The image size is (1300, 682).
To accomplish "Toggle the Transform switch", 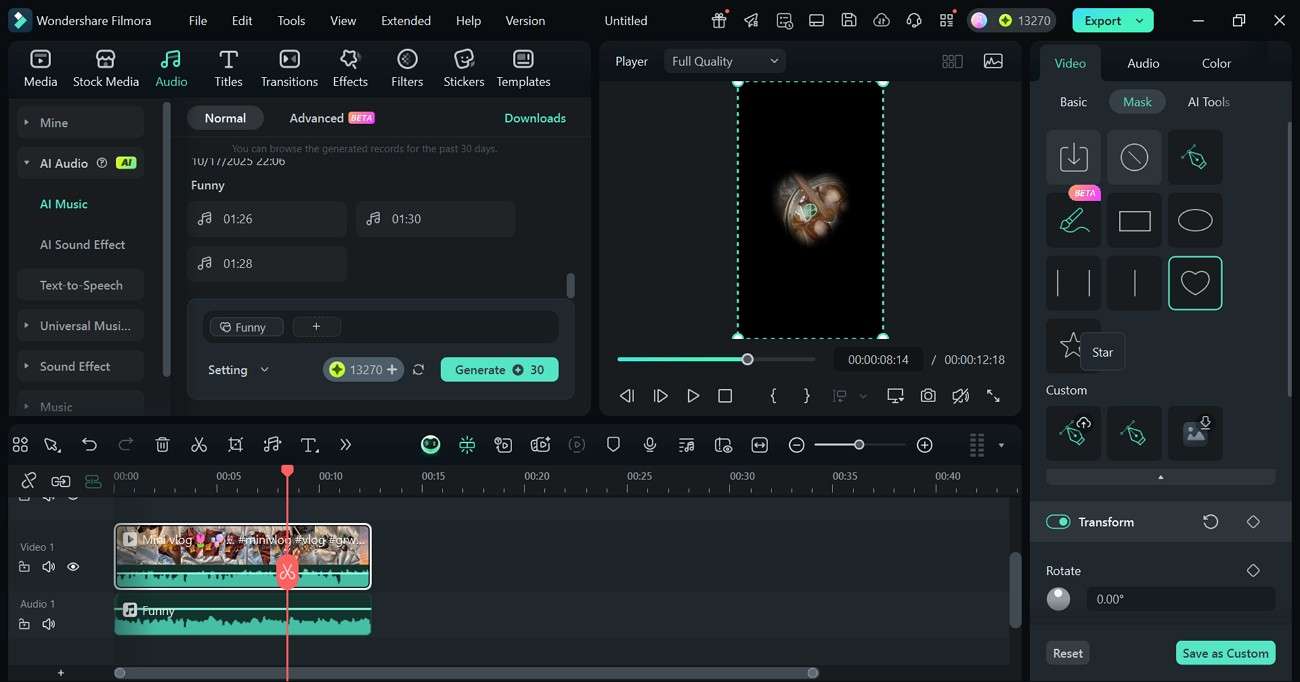I will click(1058, 522).
